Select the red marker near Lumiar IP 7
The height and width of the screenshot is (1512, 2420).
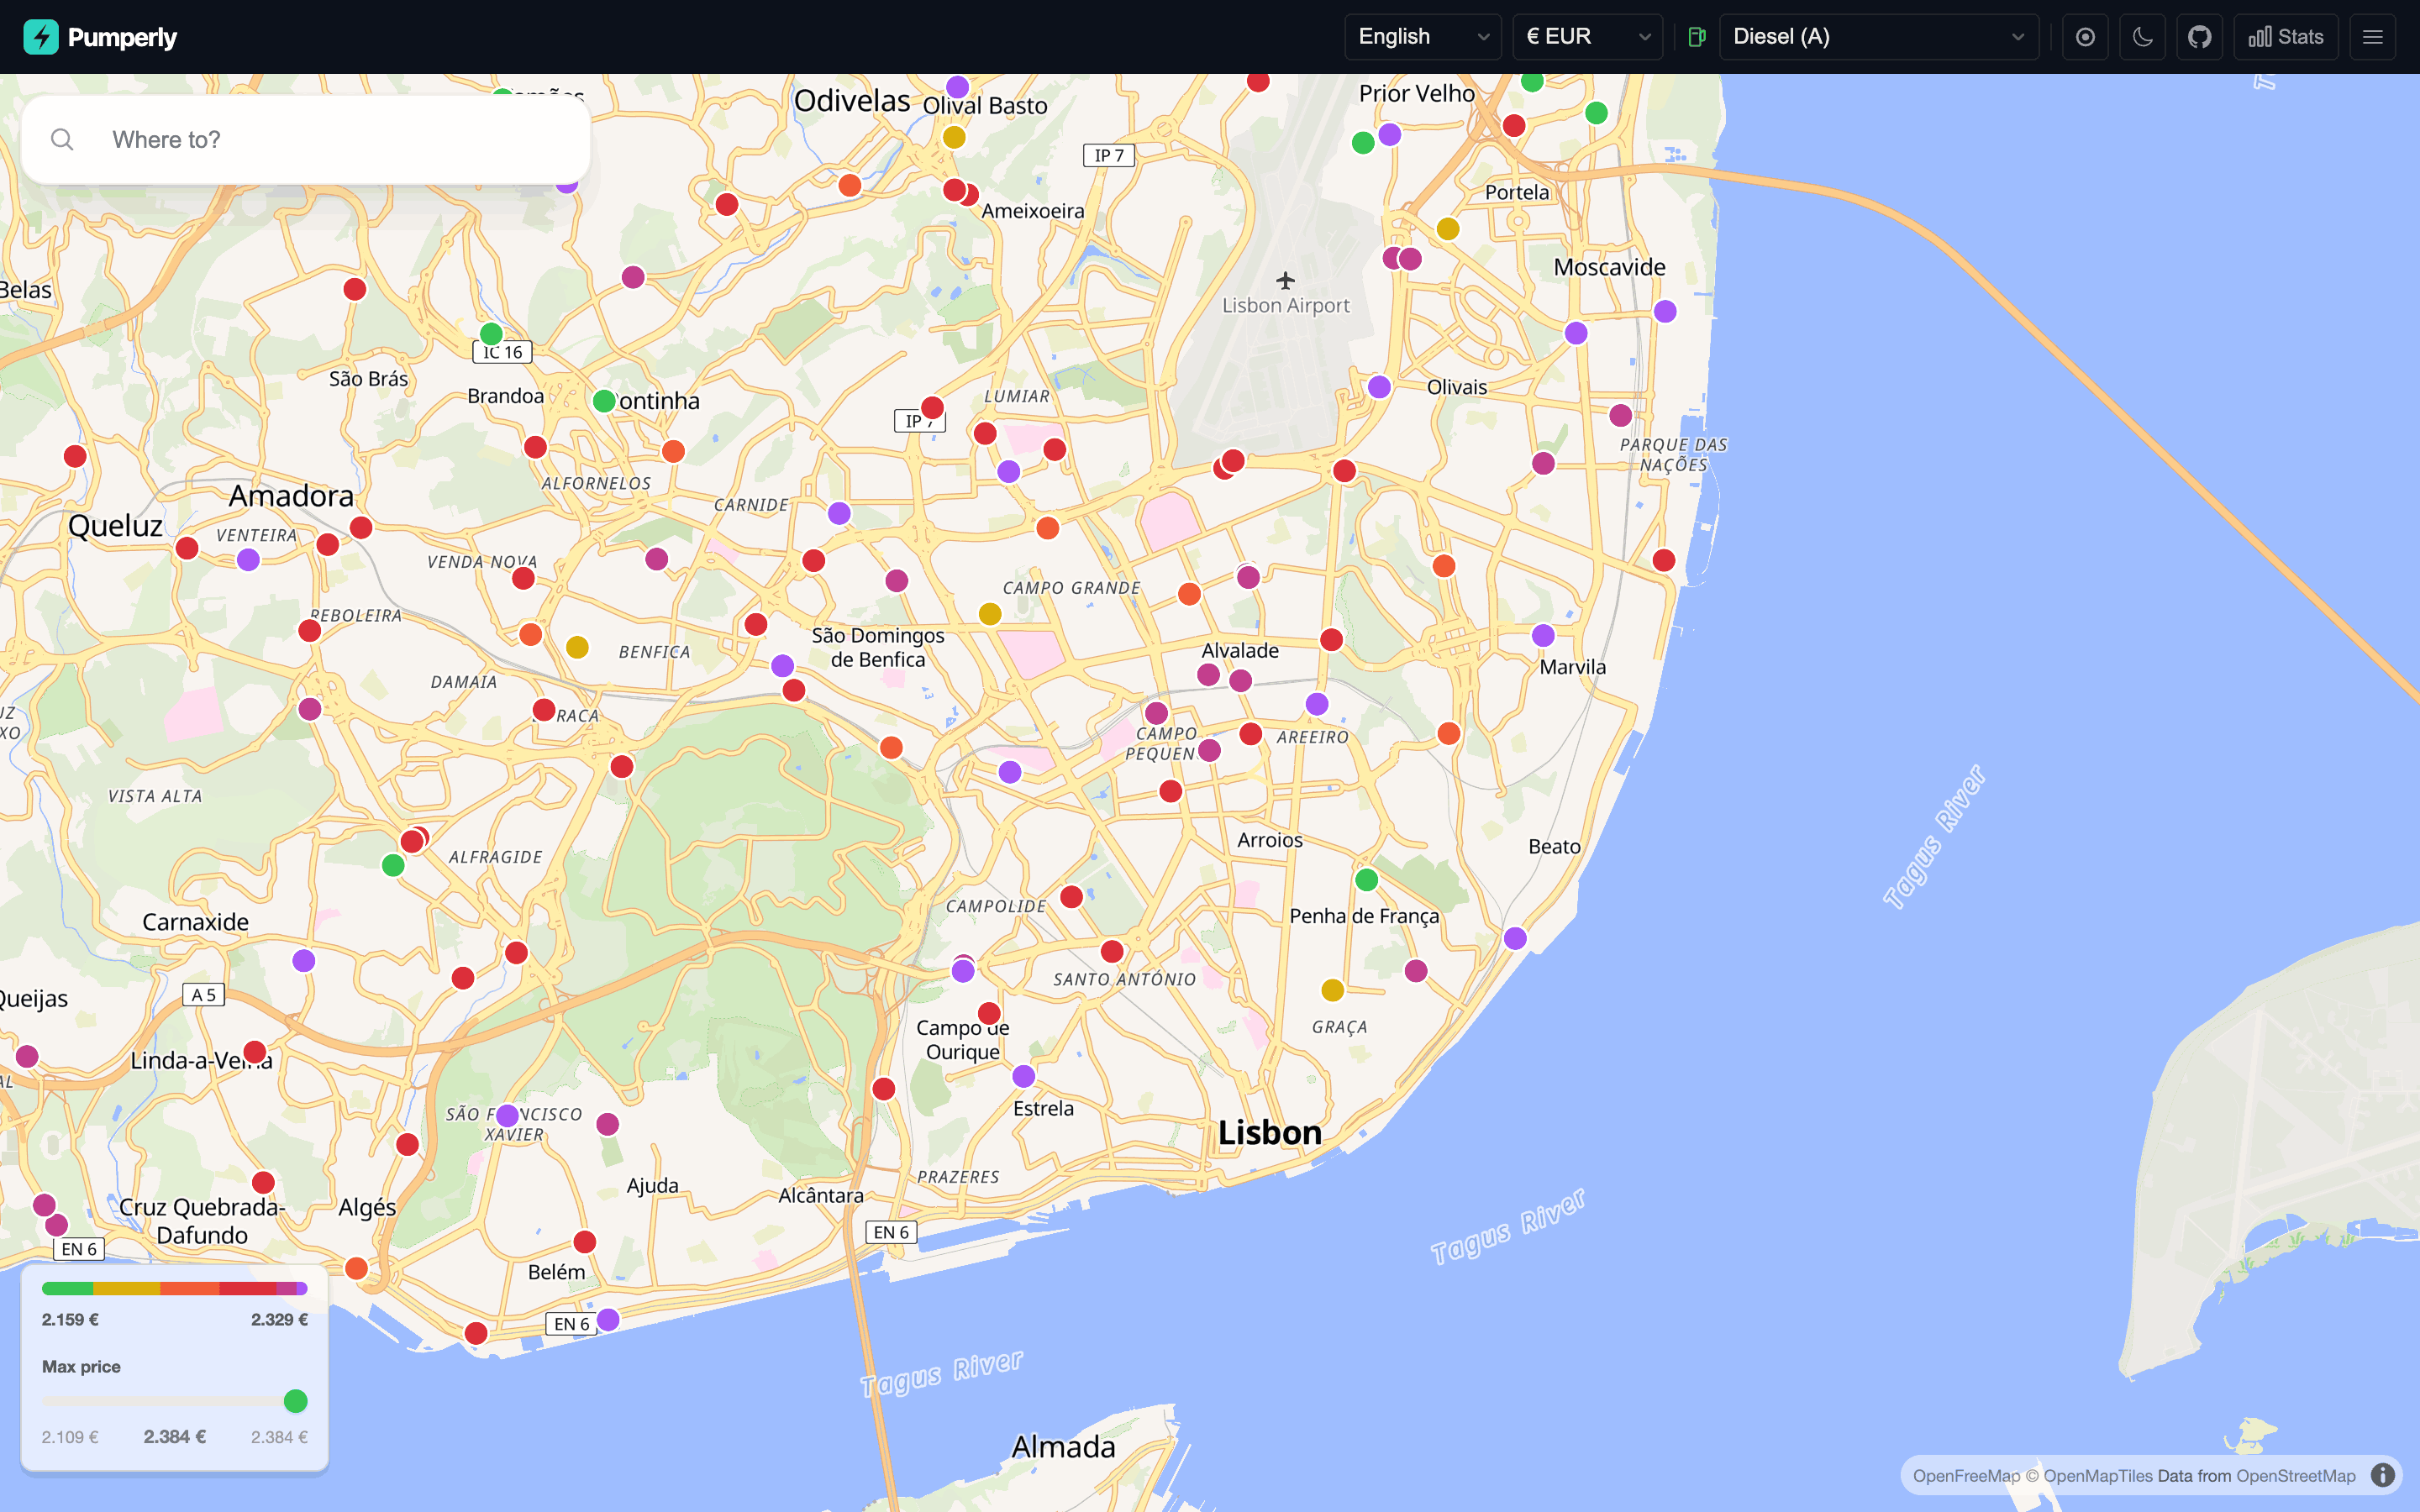coord(932,407)
